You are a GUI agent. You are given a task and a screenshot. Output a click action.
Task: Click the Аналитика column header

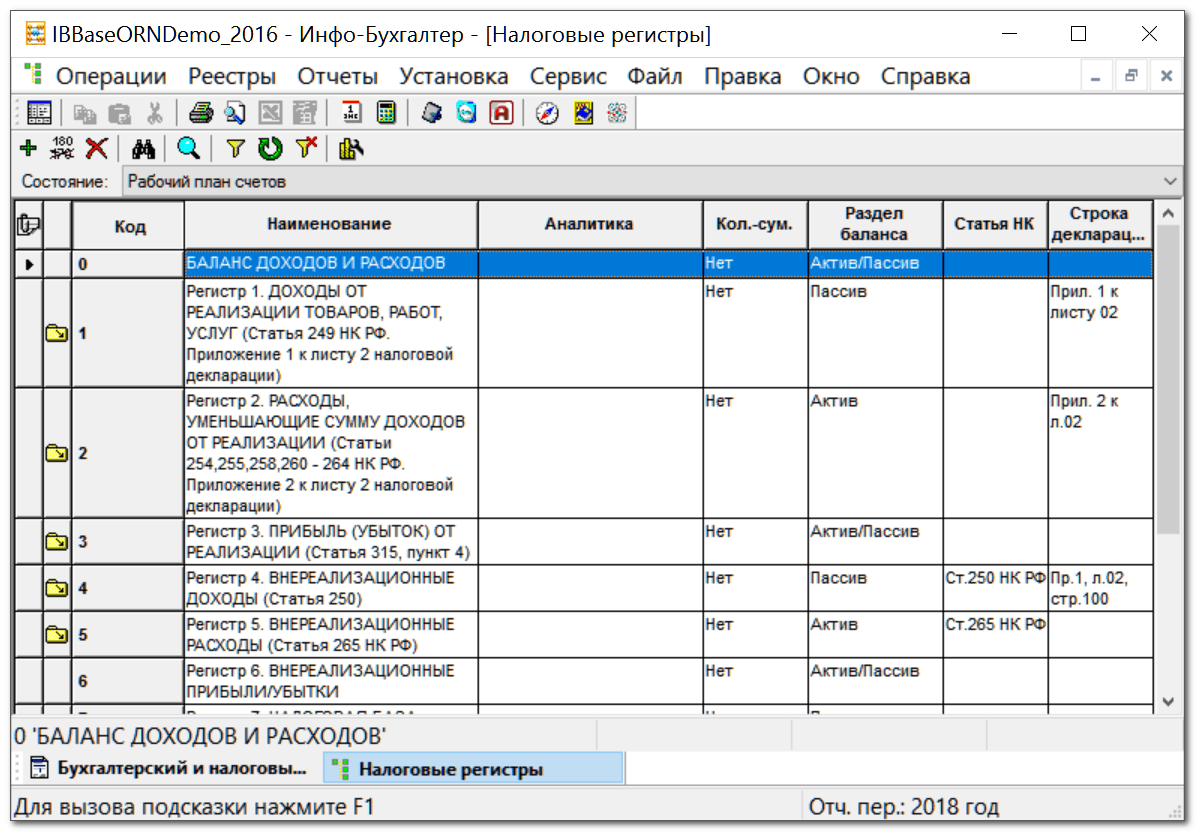(589, 224)
